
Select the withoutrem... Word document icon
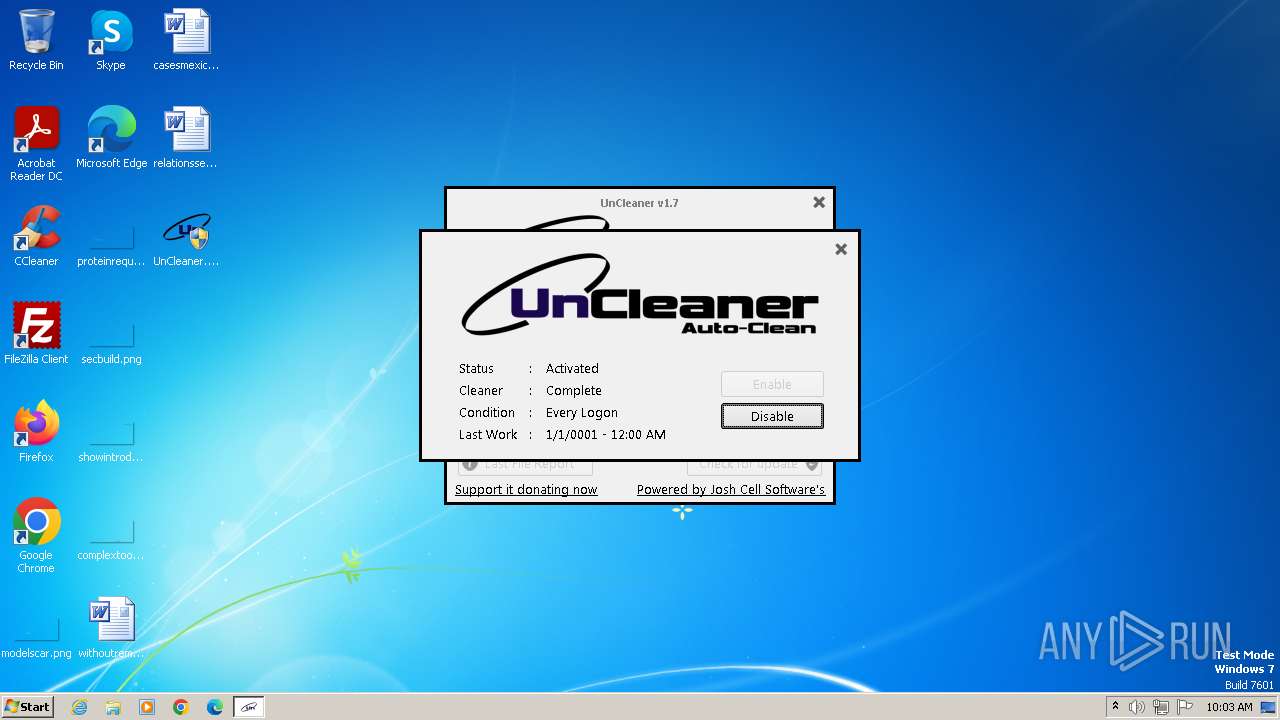[111, 628]
